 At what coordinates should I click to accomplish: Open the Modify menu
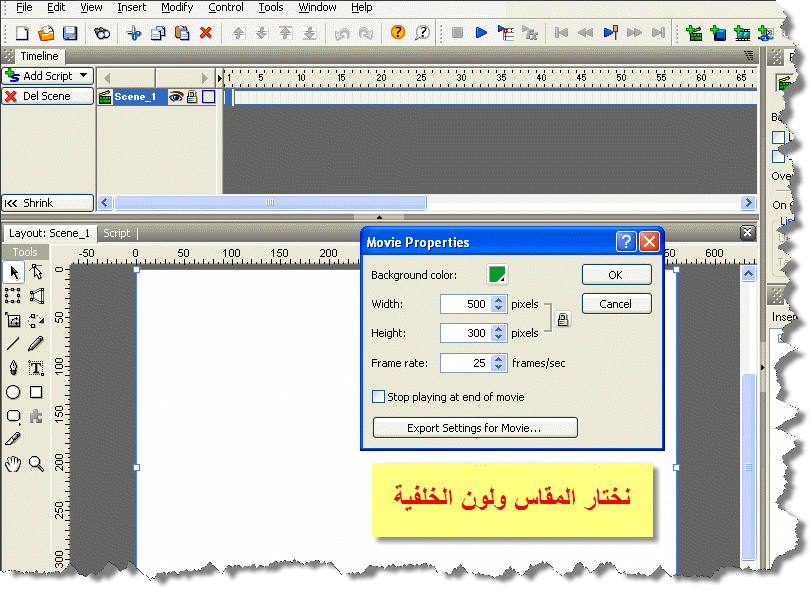tap(177, 7)
